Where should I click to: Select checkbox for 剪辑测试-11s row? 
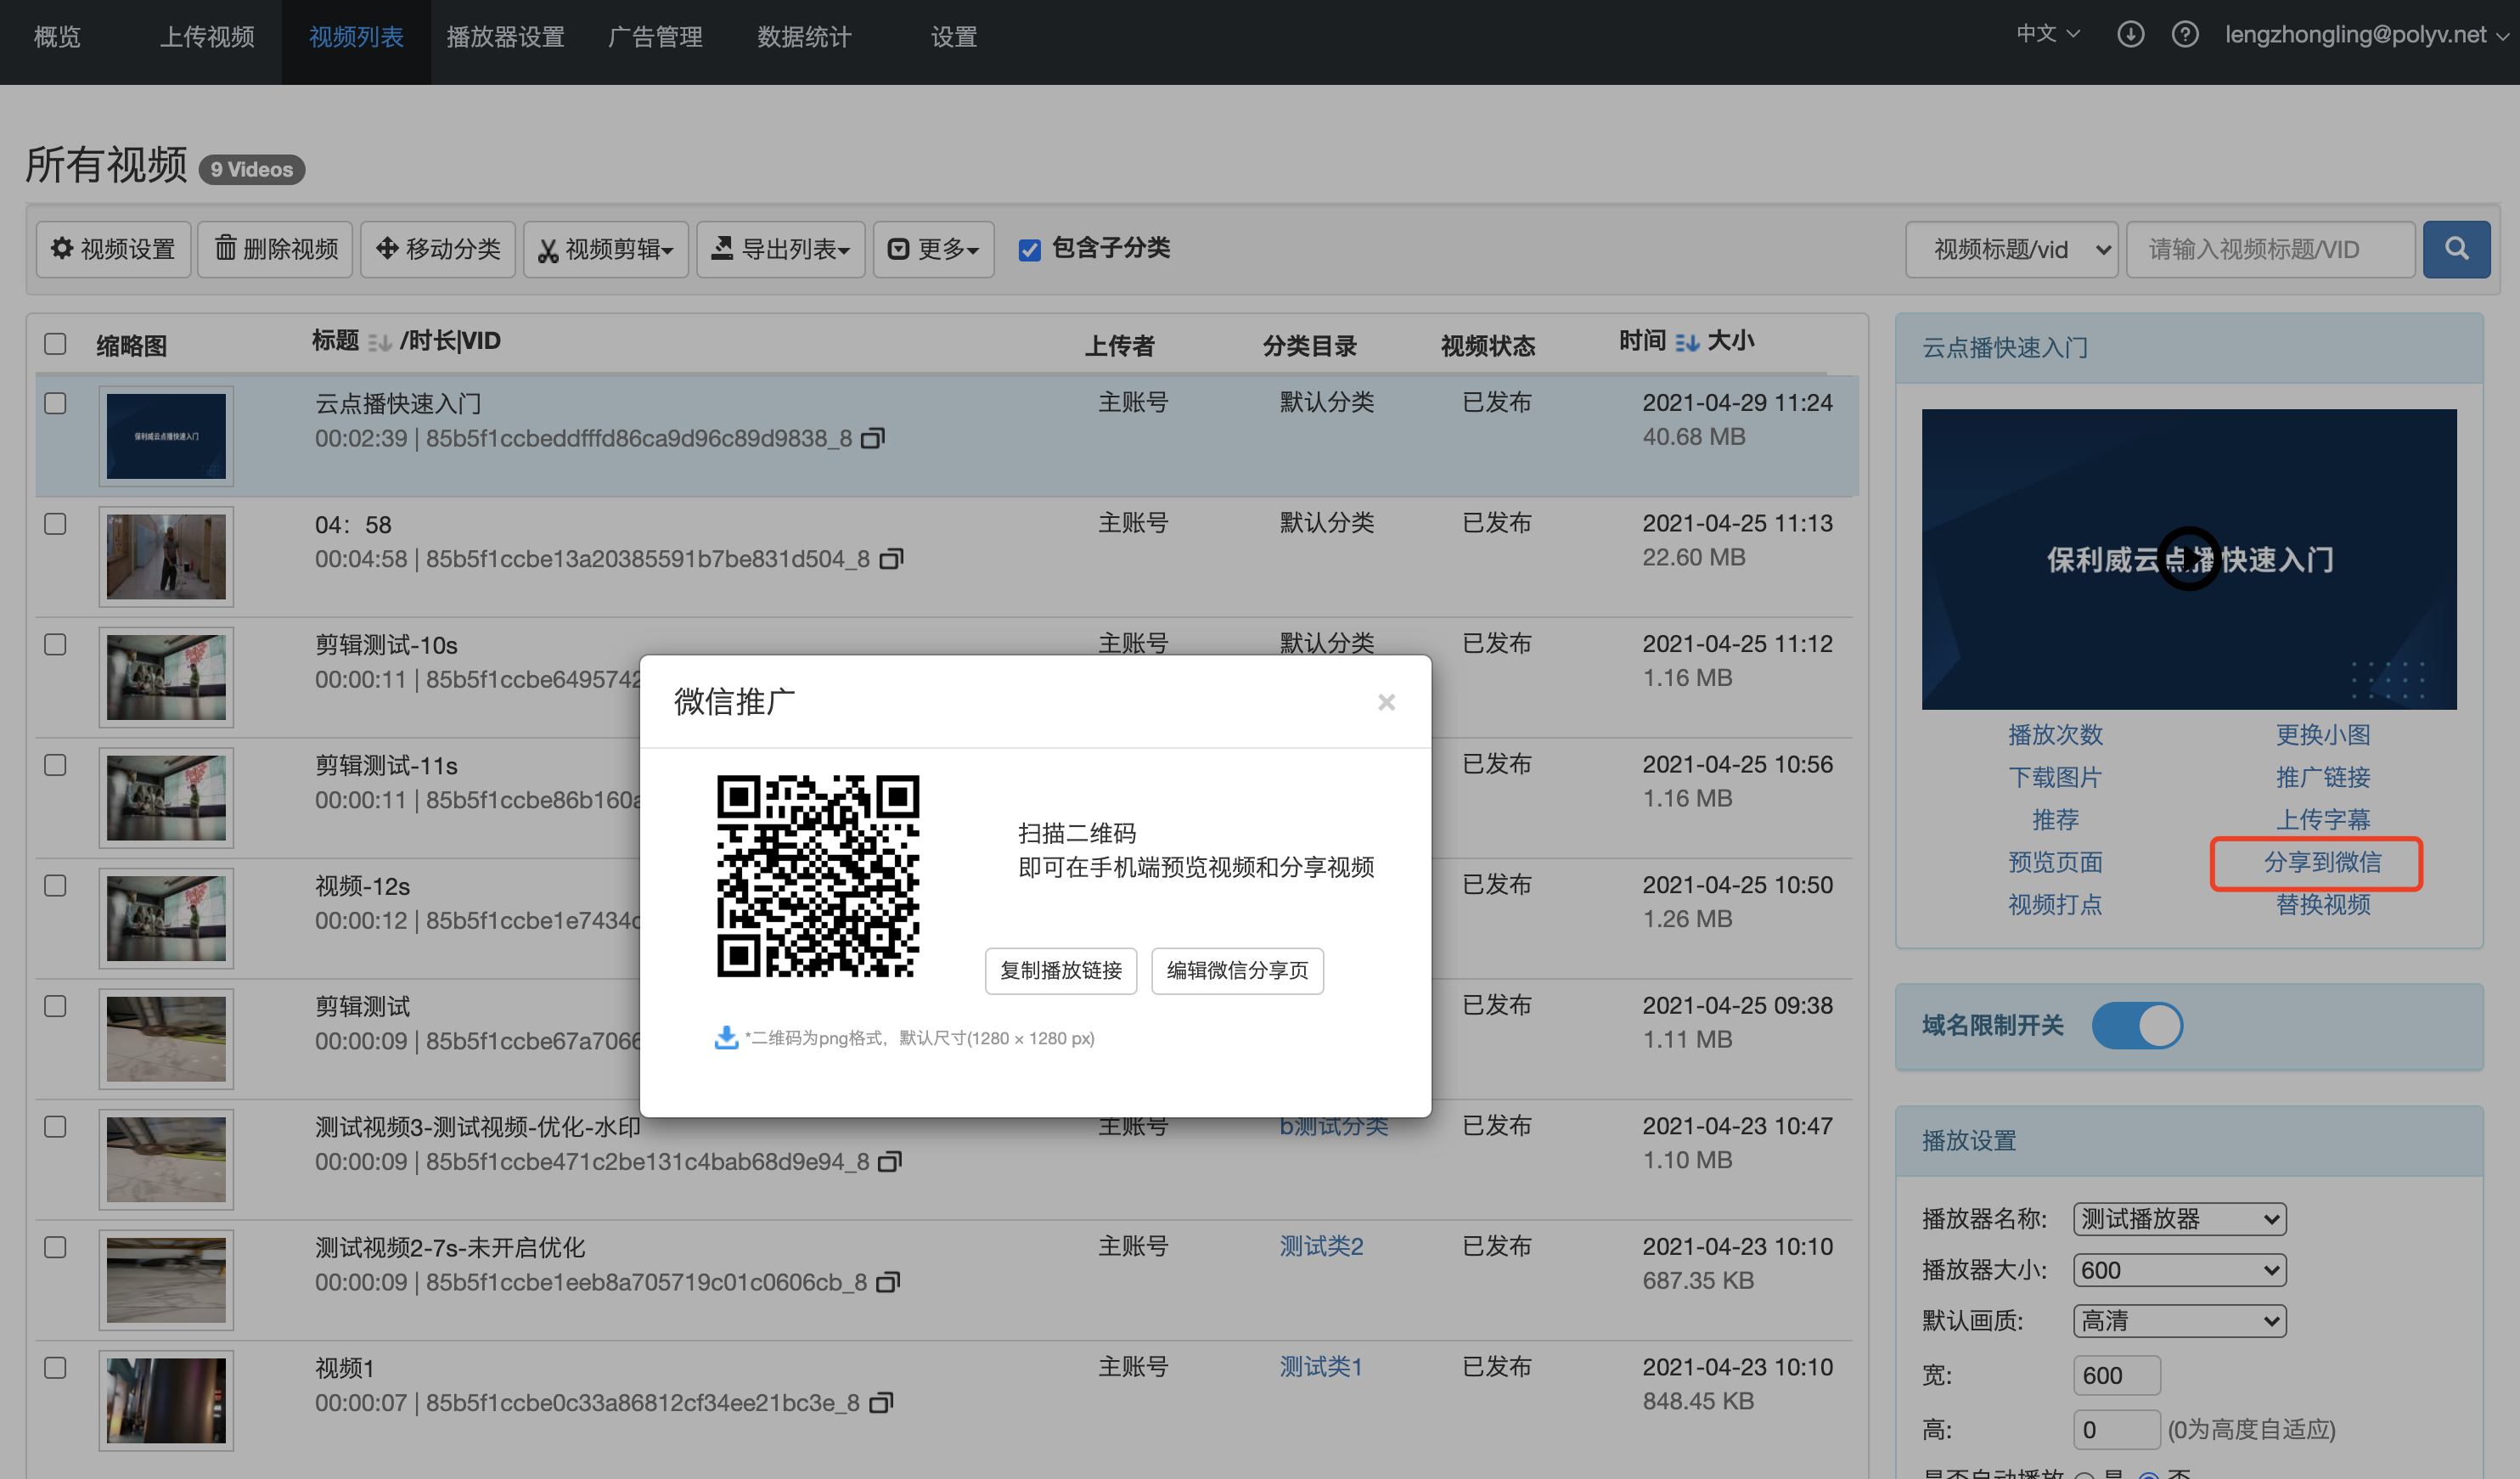click(x=55, y=765)
